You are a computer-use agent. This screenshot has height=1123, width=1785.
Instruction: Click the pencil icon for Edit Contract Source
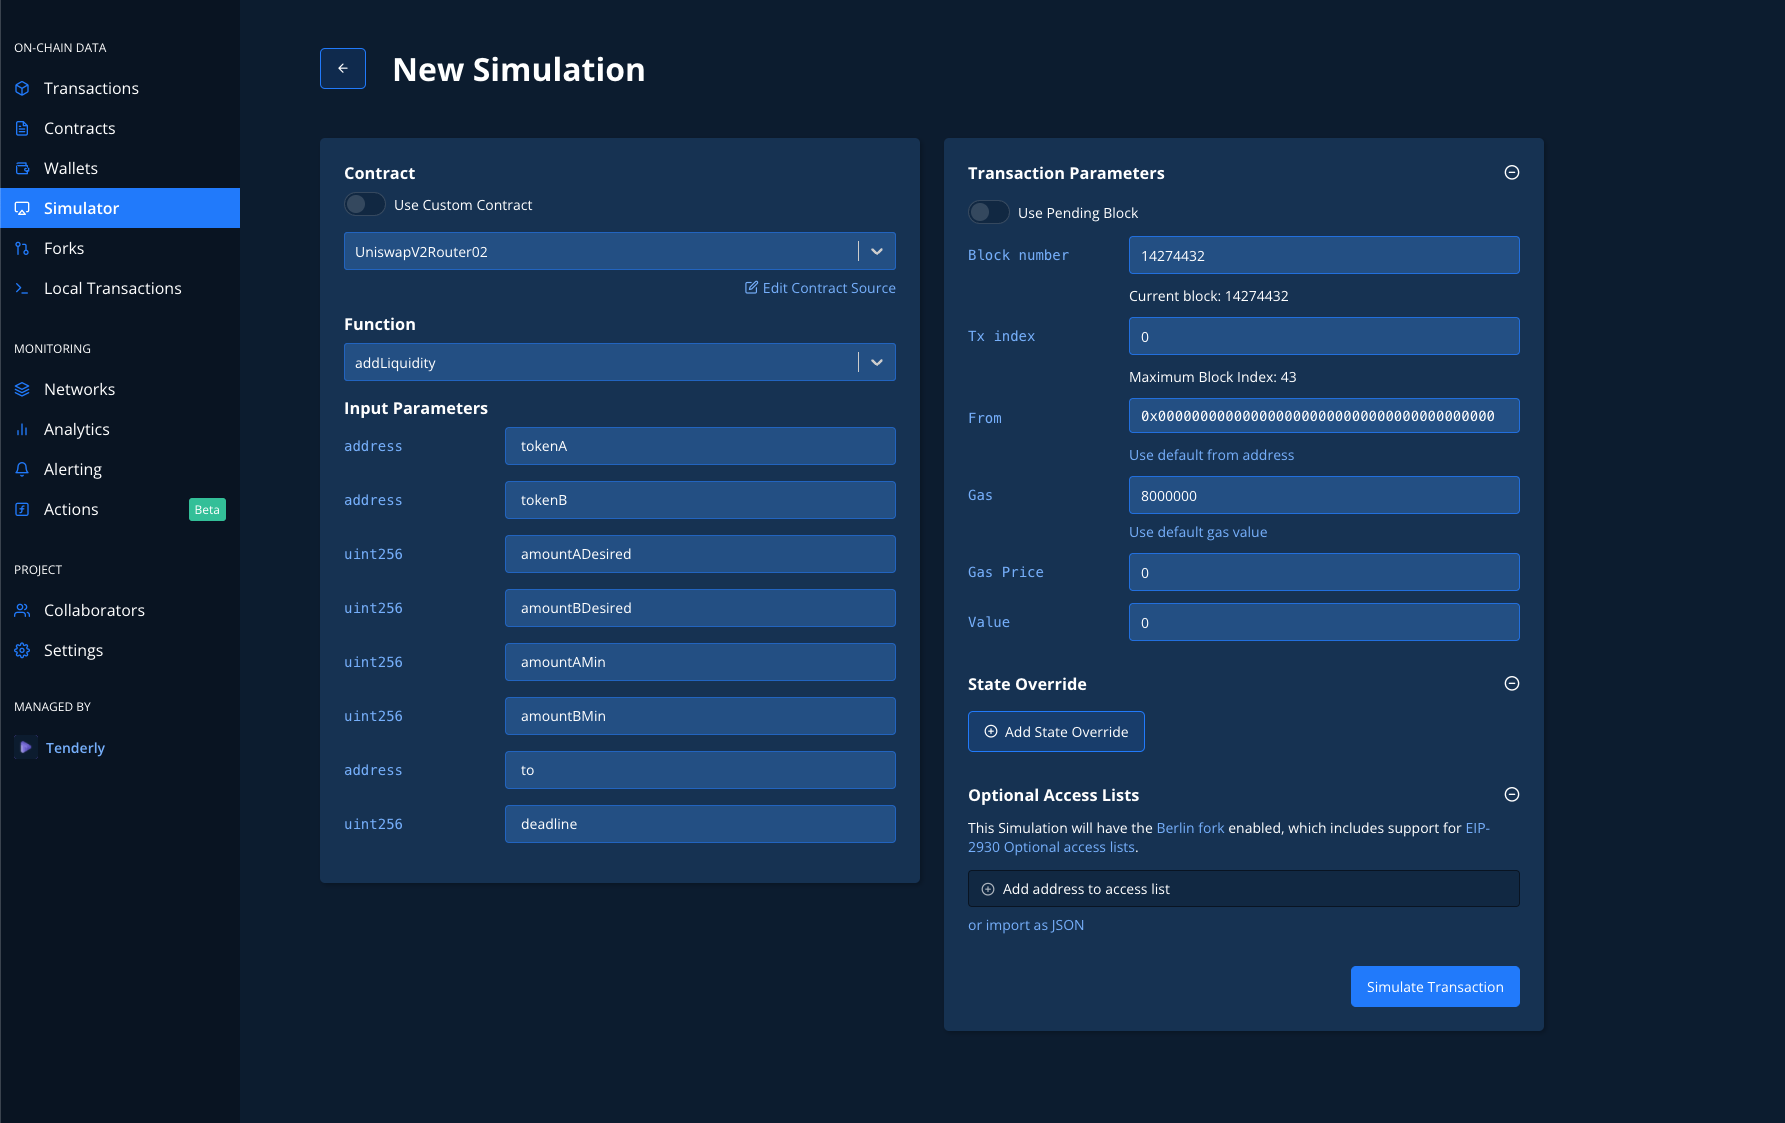751,287
